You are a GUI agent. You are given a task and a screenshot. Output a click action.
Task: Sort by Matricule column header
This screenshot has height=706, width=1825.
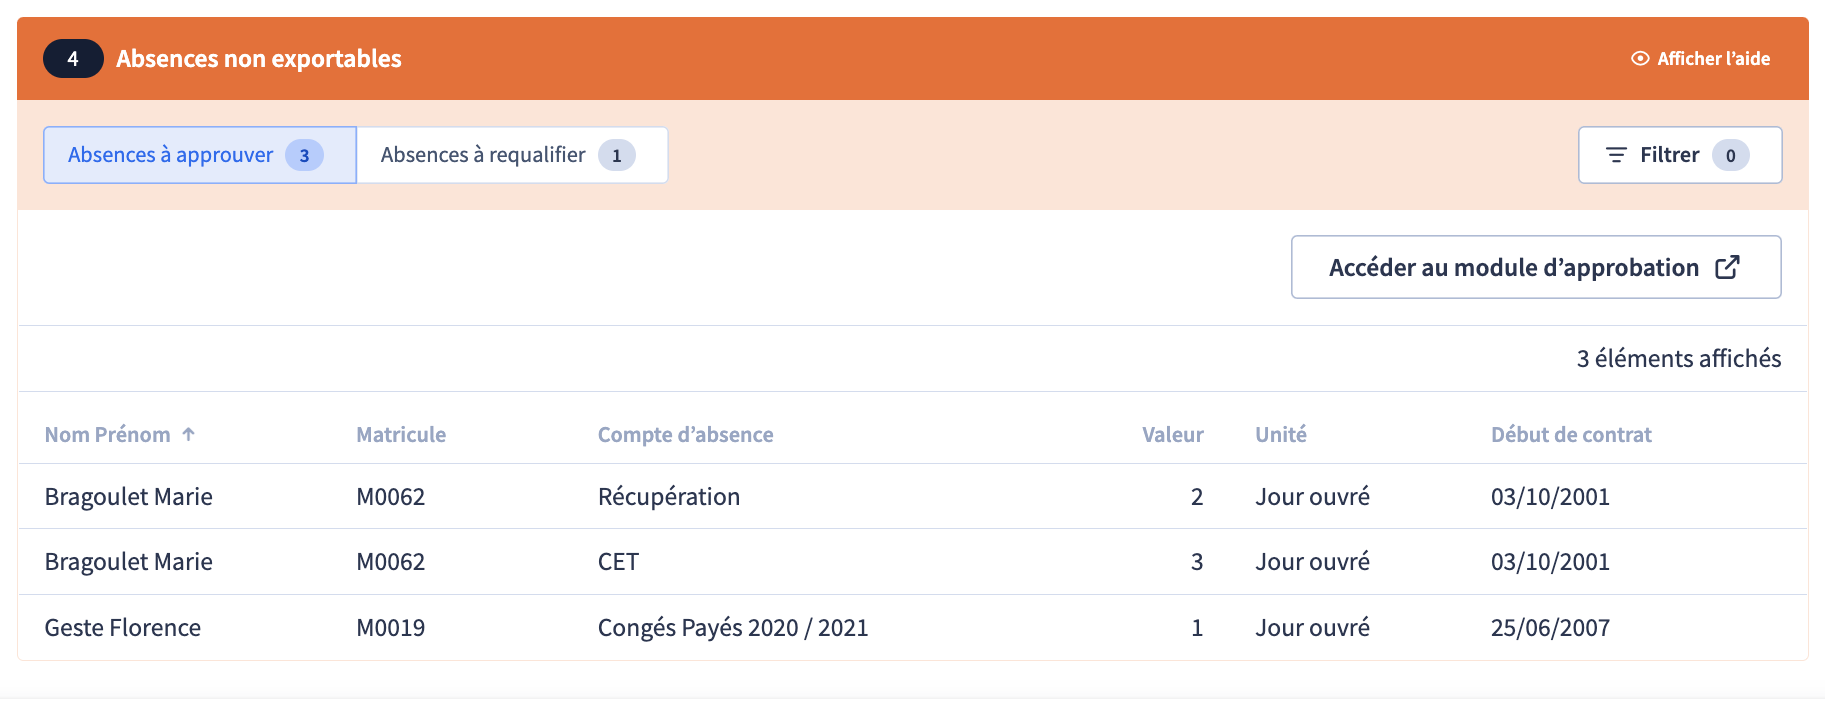click(401, 434)
